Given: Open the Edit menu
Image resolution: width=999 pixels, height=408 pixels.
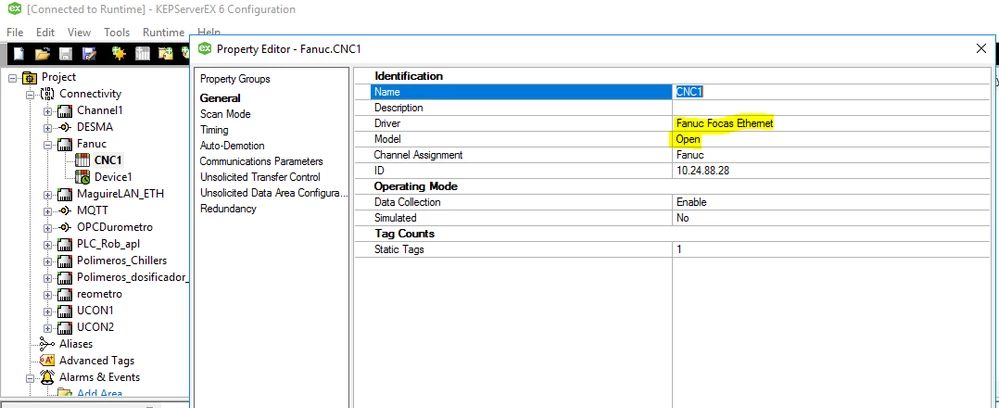Looking at the screenshot, I should coord(45,32).
